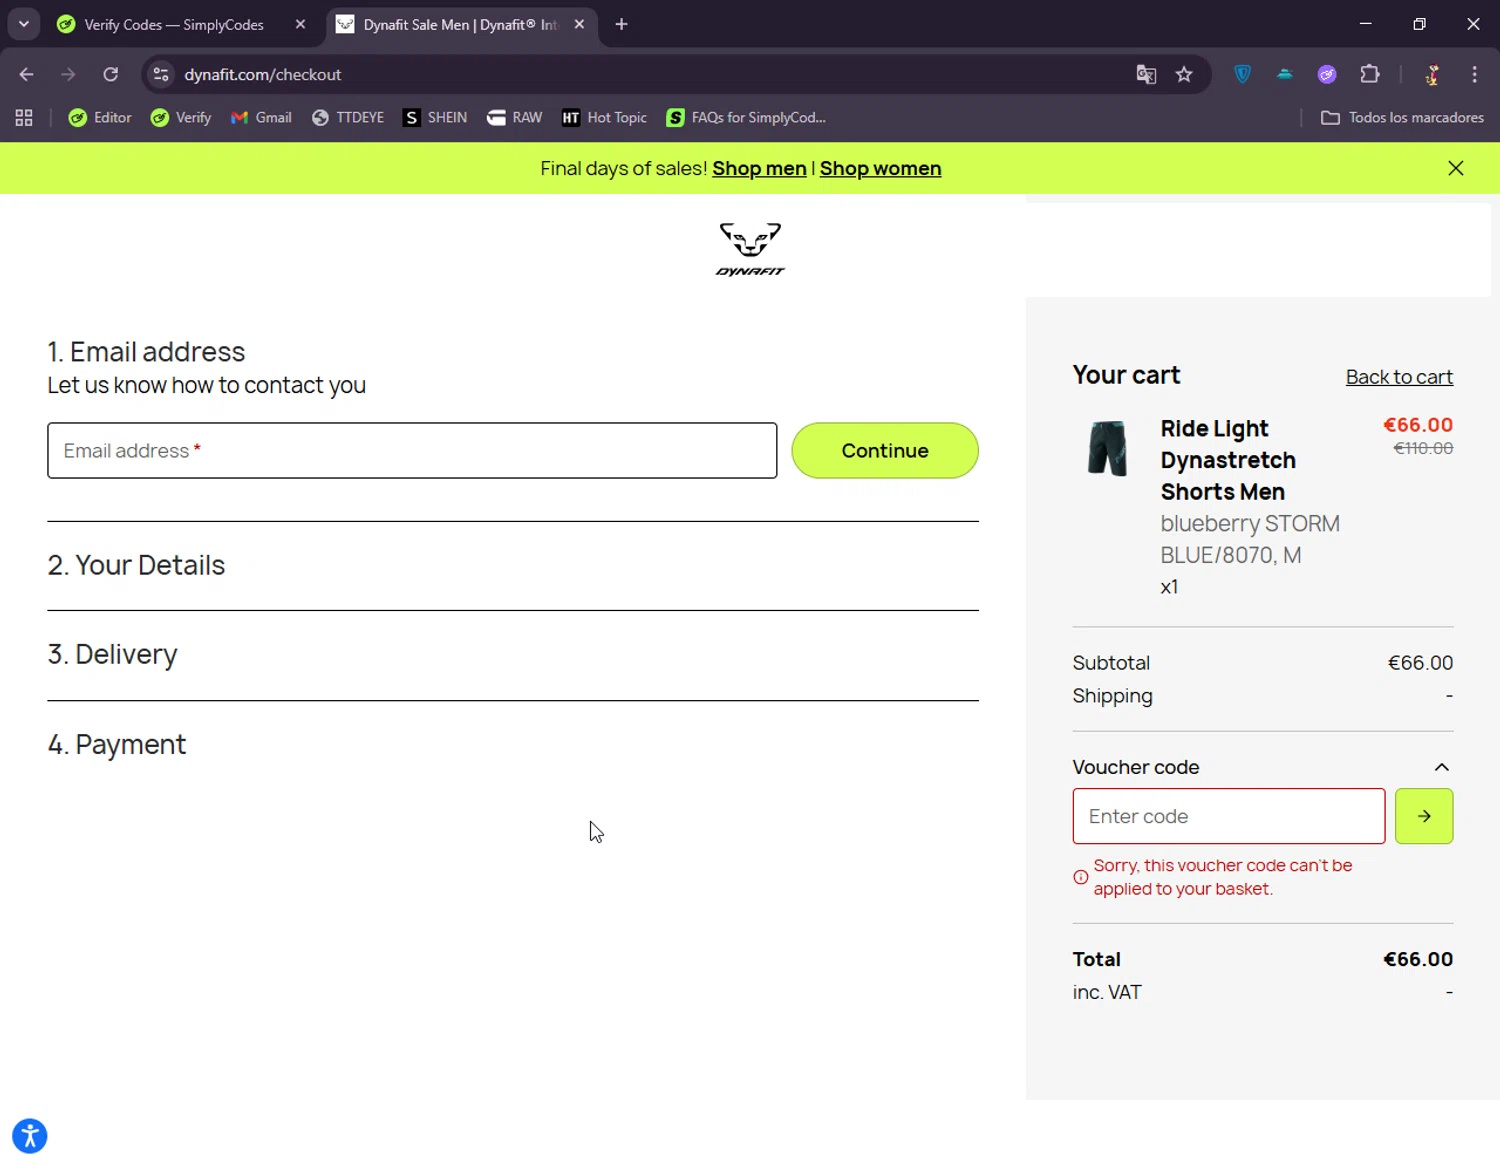Open Todos los marcadores folder
Viewport: 1500px width, 1165px height.
click(1402, 118)
